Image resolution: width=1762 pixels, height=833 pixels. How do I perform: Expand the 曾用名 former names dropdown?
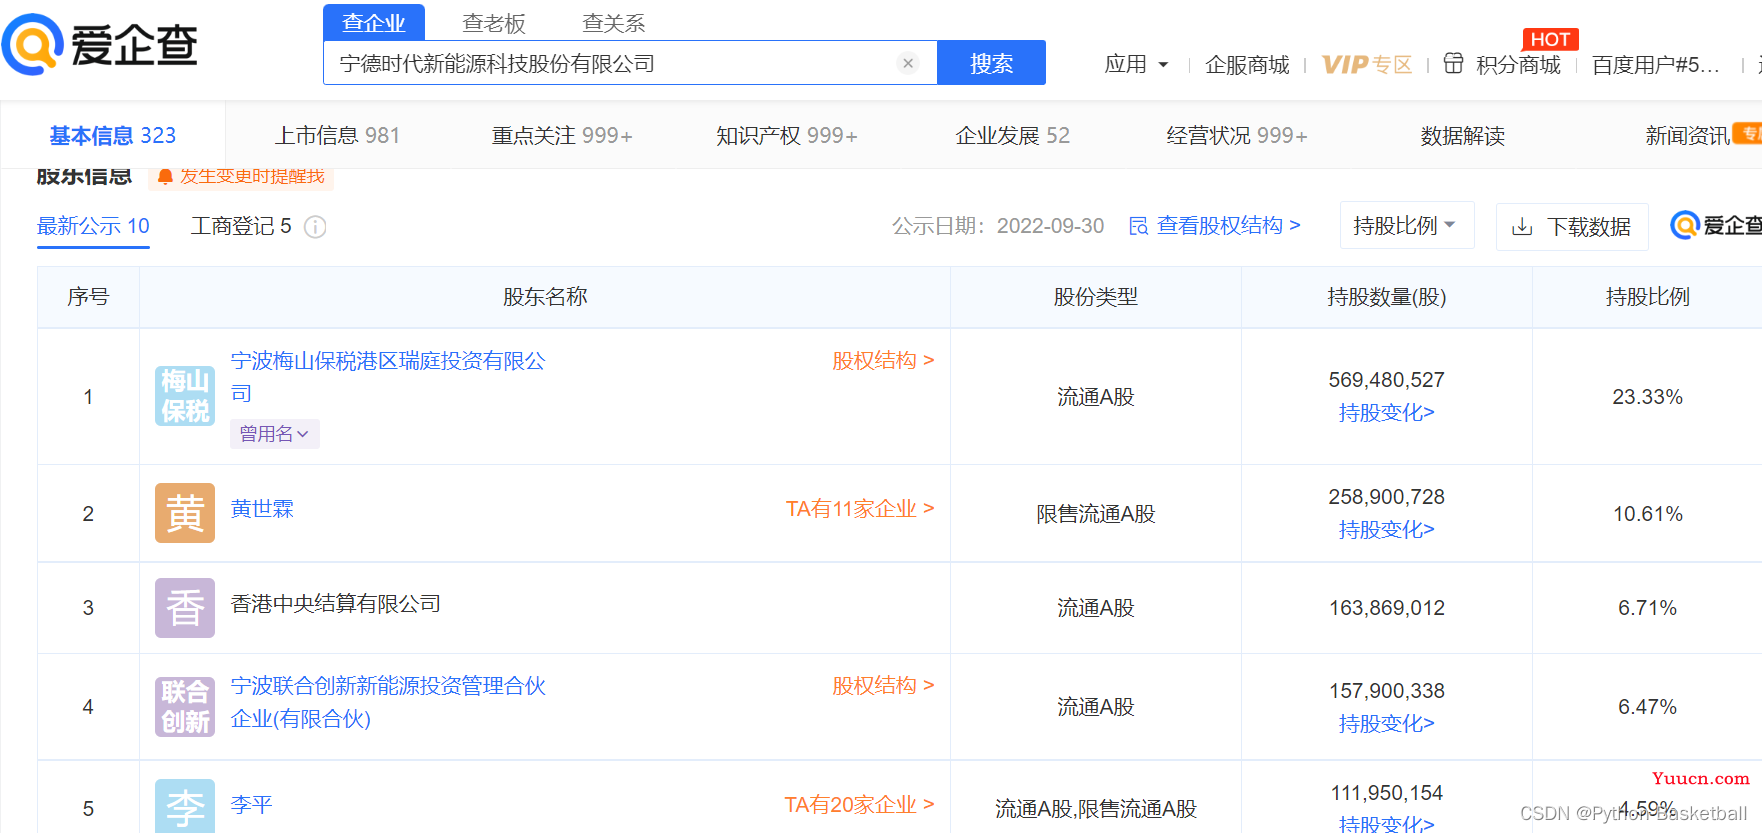(275, 433)
